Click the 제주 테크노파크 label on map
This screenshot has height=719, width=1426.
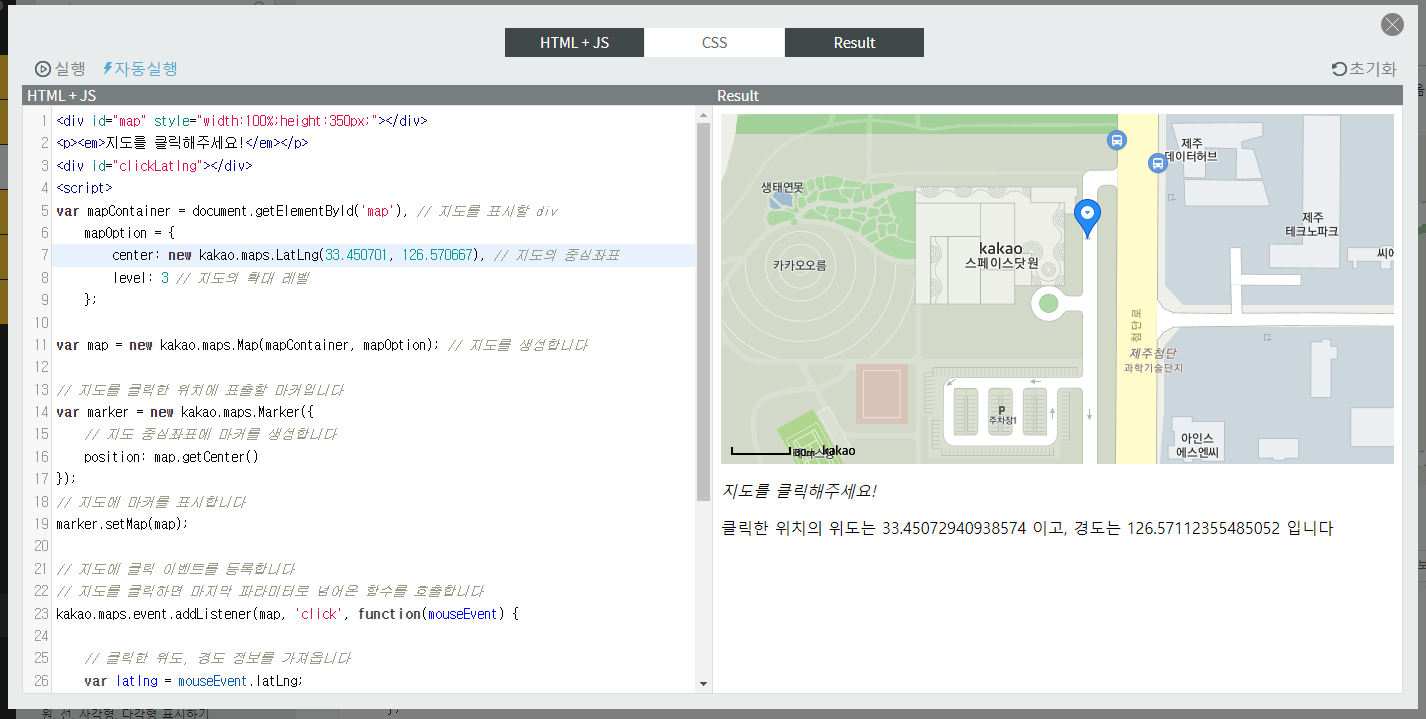tap(1312, 224)
